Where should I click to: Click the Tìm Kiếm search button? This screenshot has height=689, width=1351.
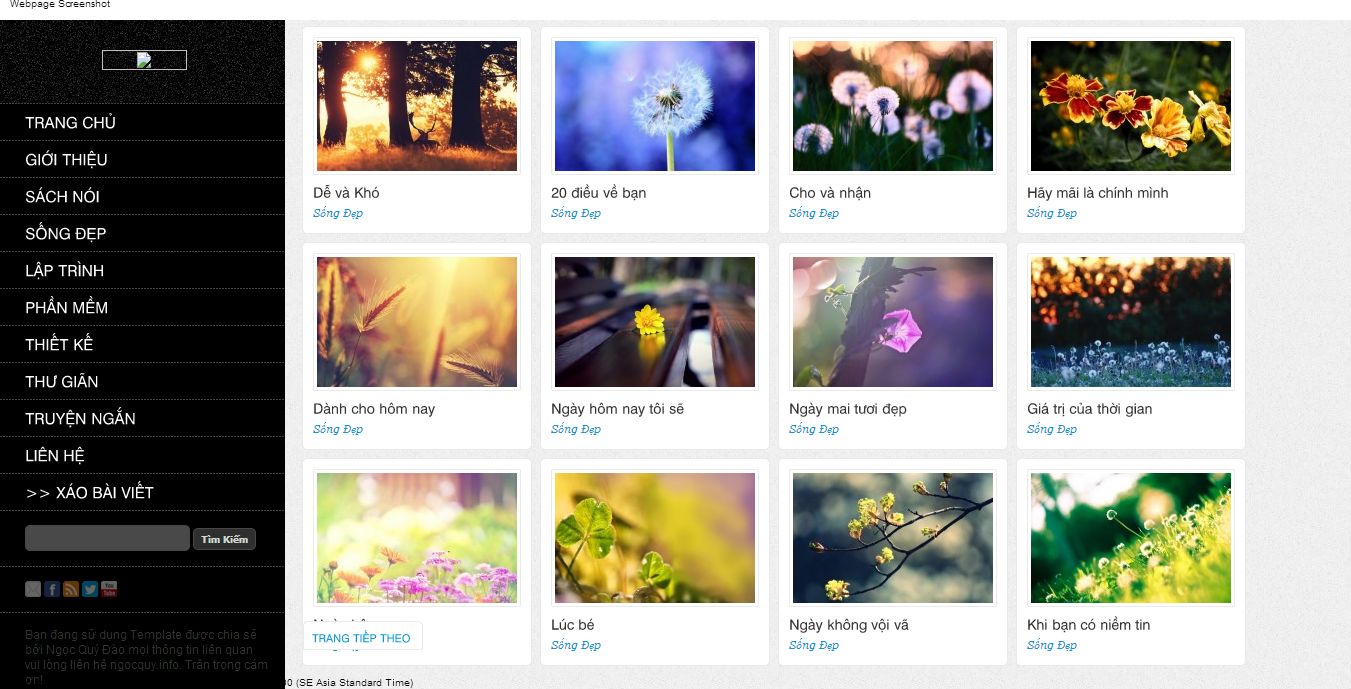[224, 539]
